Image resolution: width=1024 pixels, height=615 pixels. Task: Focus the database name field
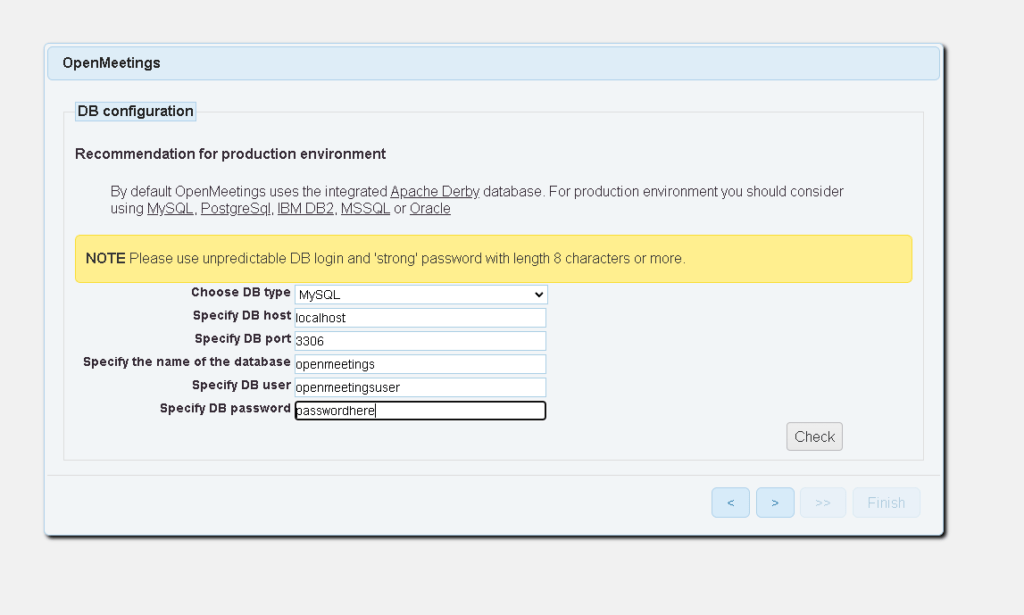point(420,364)
